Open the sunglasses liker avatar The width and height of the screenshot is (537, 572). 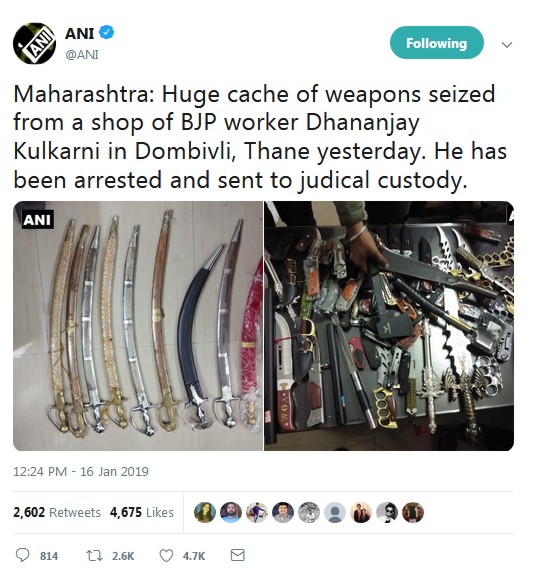(387, 512)
